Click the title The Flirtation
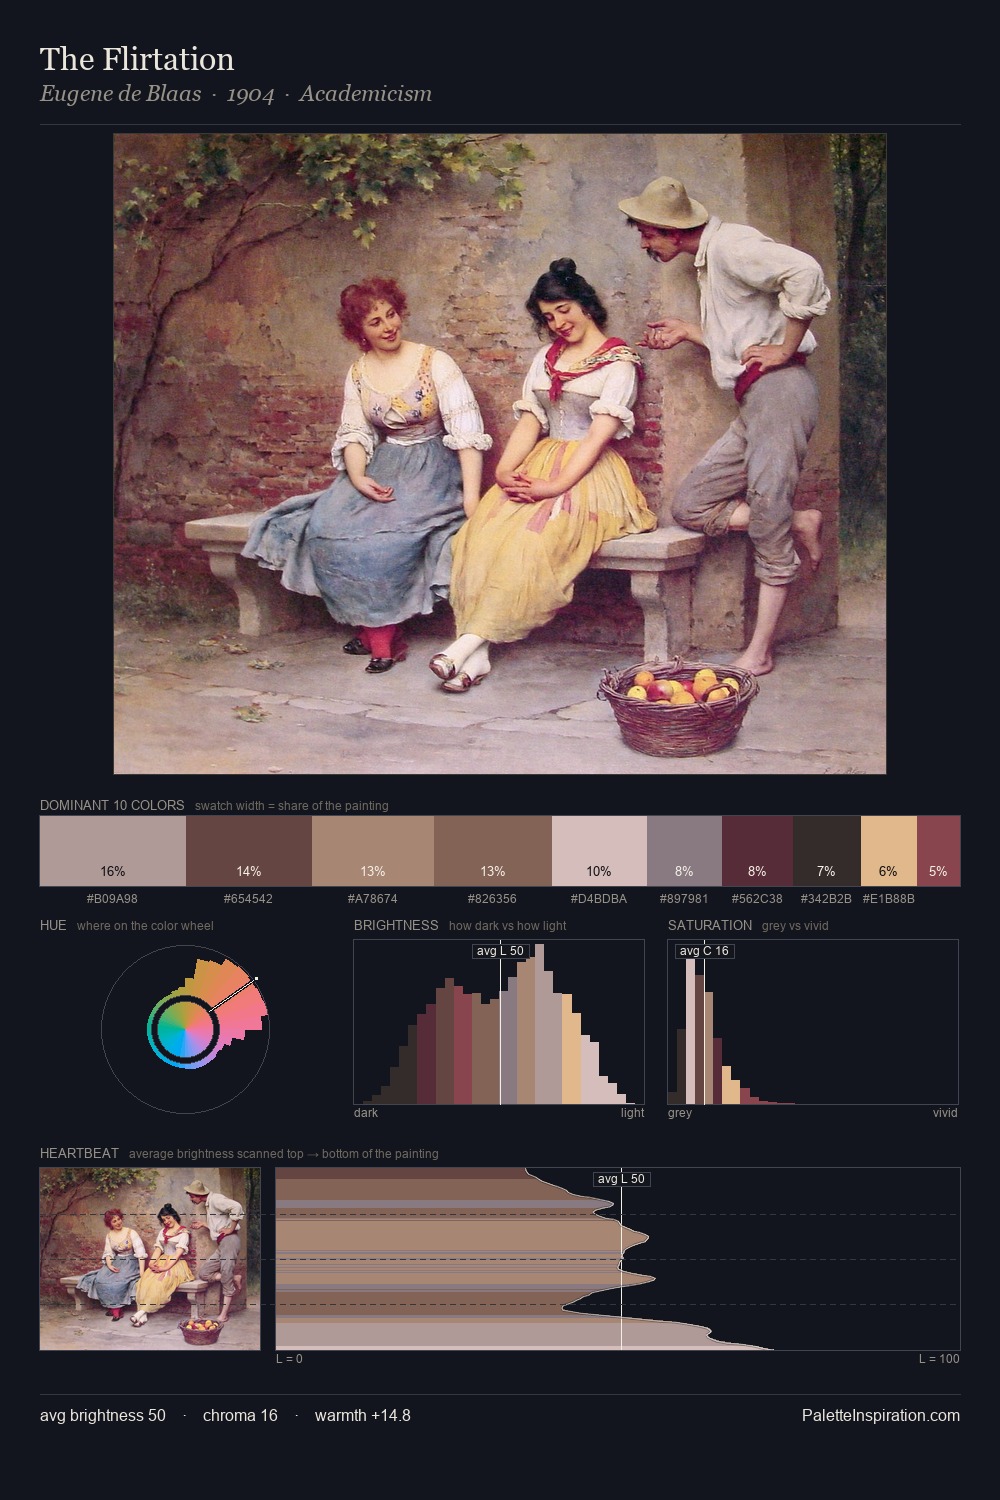The image size is (1000, 1500). 137,59
